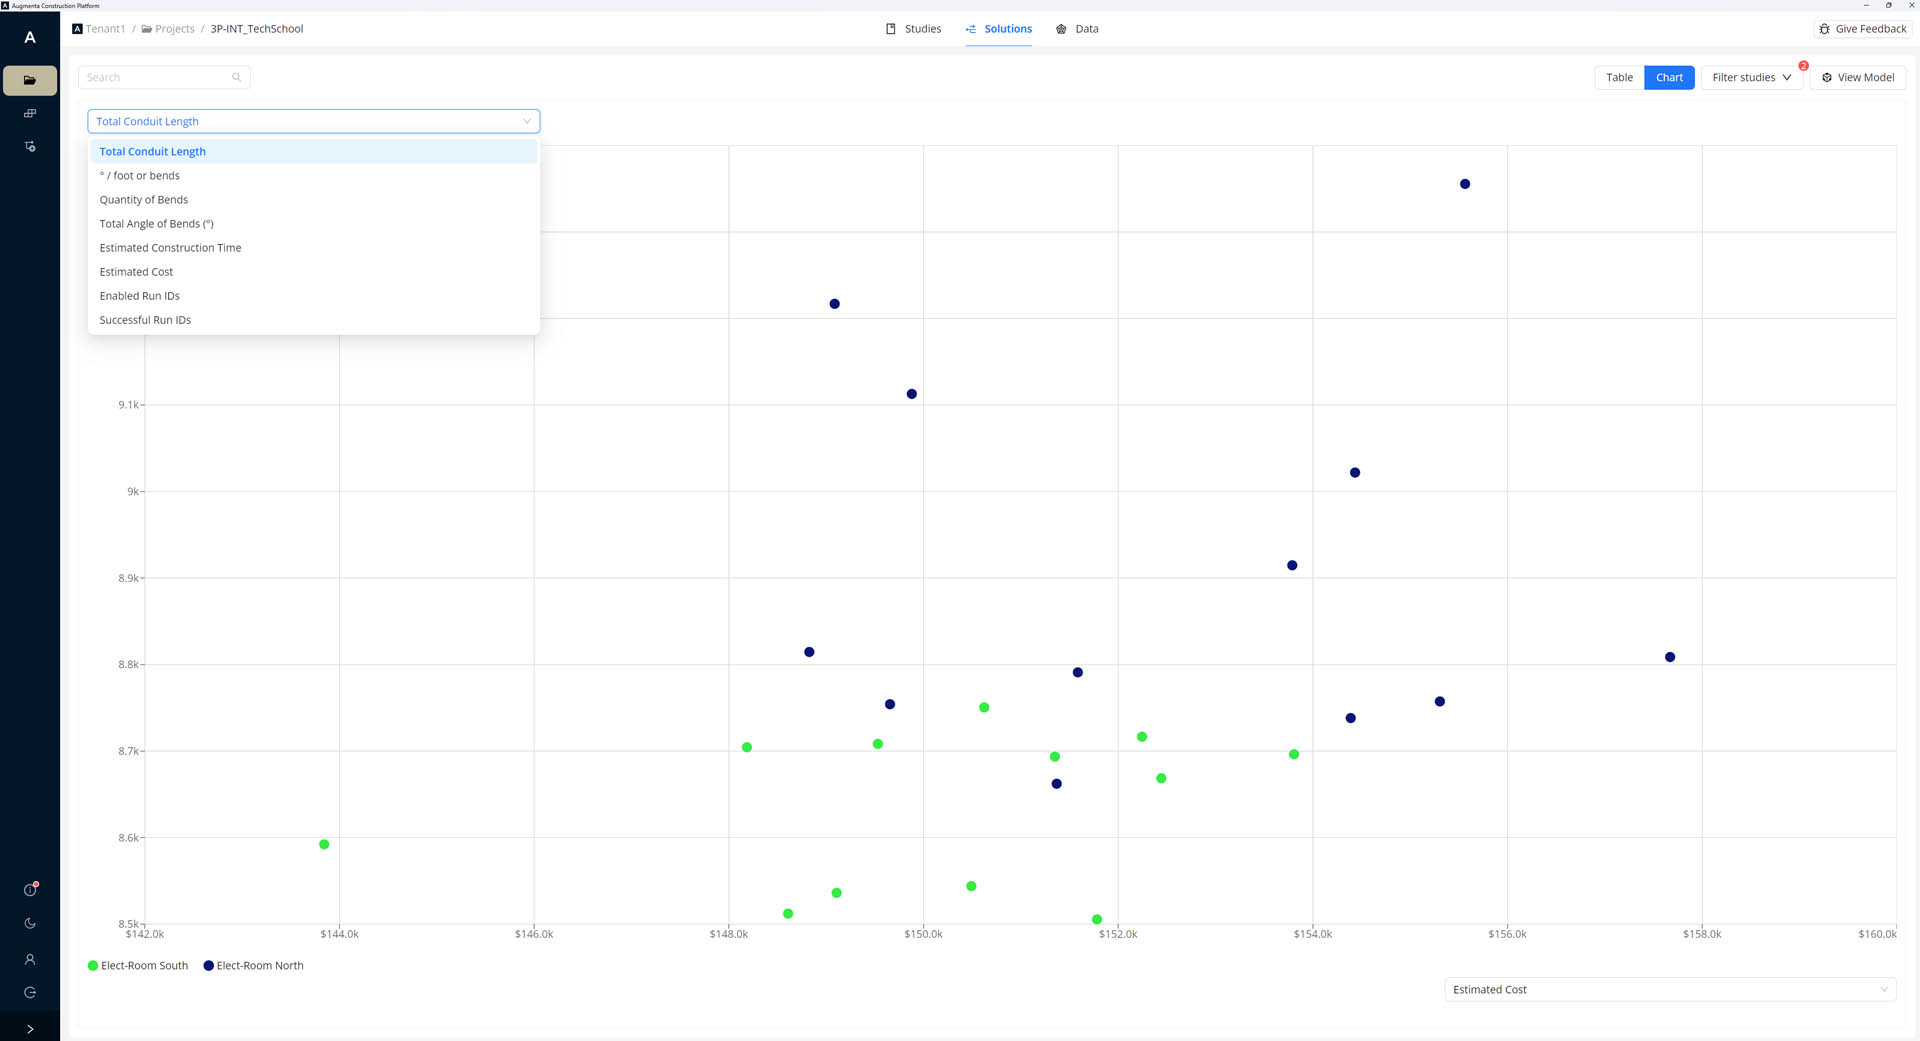Toggle Elect-Room North legend series
This screenshot has height=1041, width=1920.
coord(253,966)
